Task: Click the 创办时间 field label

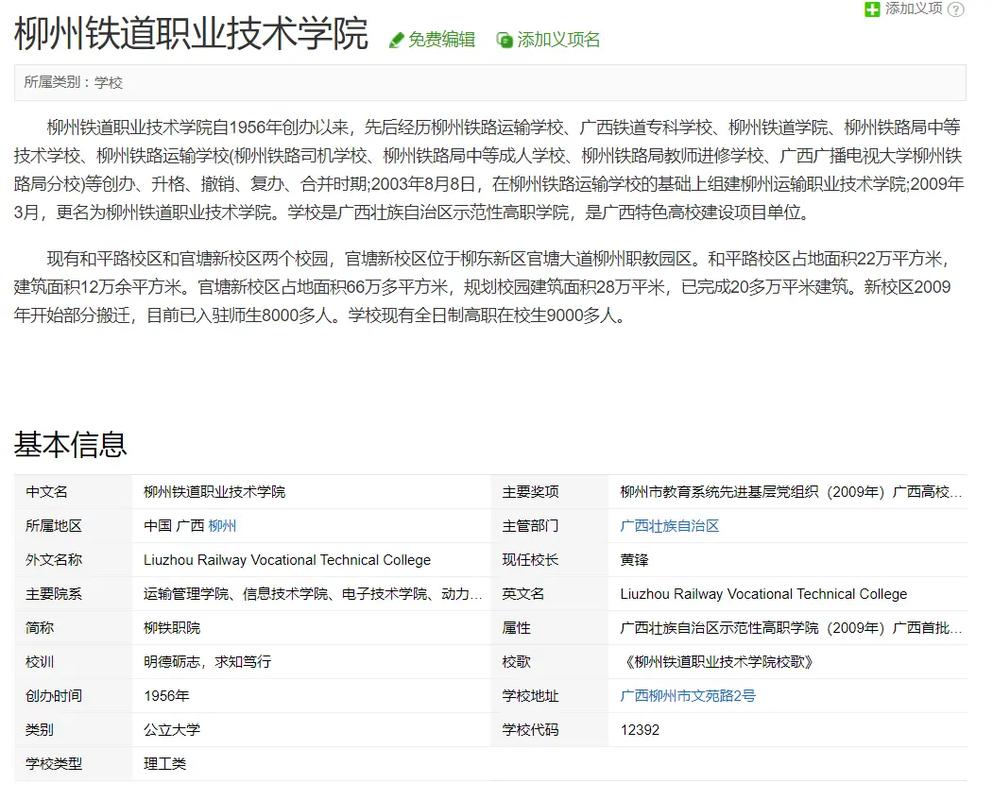Action: click(x=53, y=695)
